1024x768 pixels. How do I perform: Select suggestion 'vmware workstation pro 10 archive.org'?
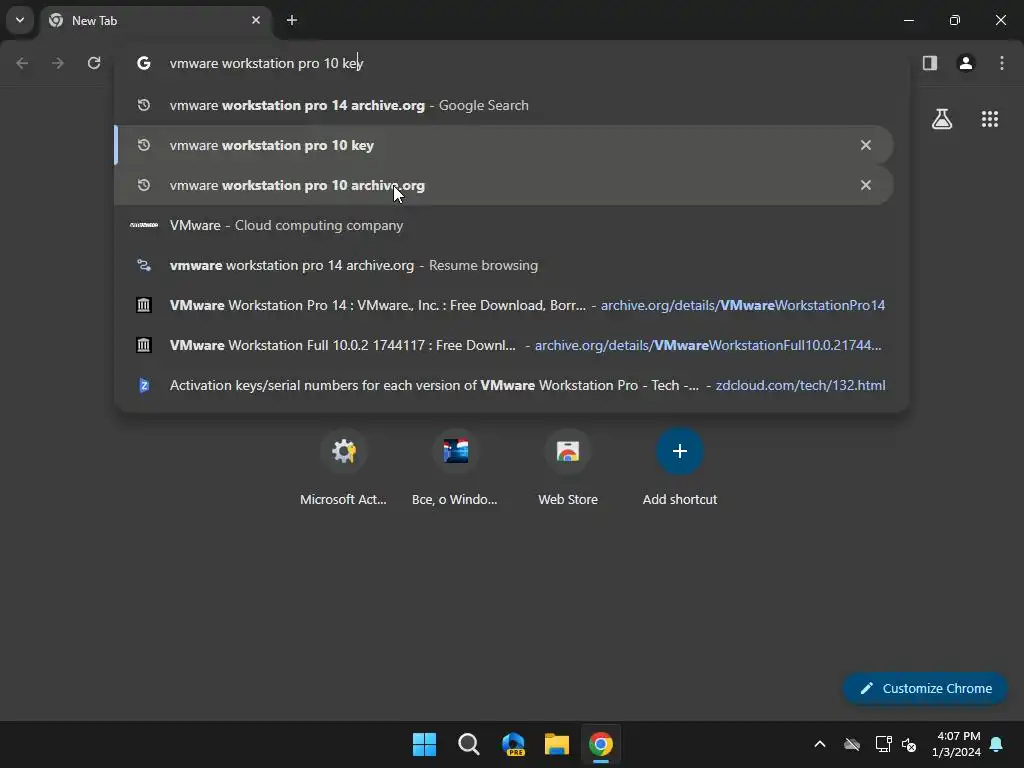[x=504, y=185]
